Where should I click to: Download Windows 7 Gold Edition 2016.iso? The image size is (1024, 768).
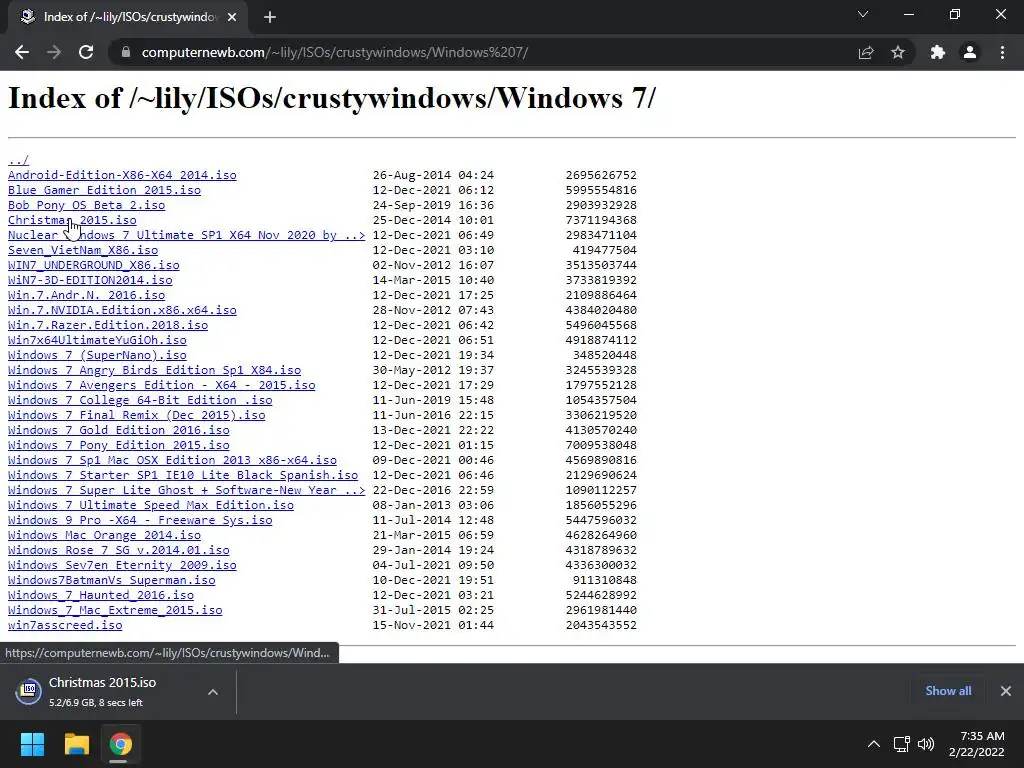[119, 430]
